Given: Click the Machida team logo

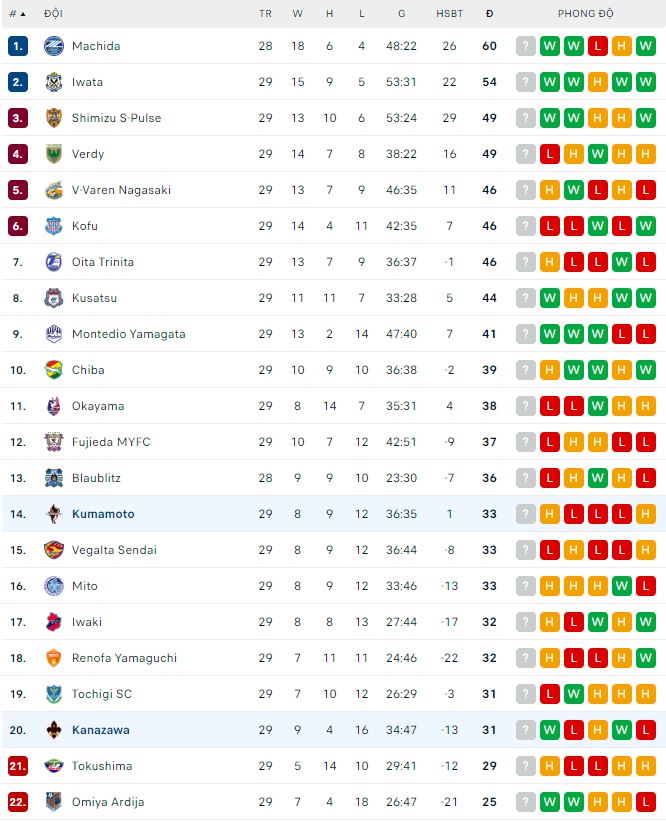Looking at the screenshot, I should click(x=54, y=46).
